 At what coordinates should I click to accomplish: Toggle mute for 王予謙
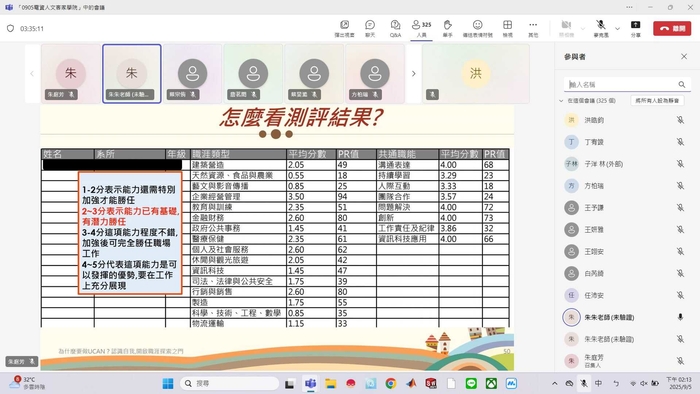[x=680, y=207]
